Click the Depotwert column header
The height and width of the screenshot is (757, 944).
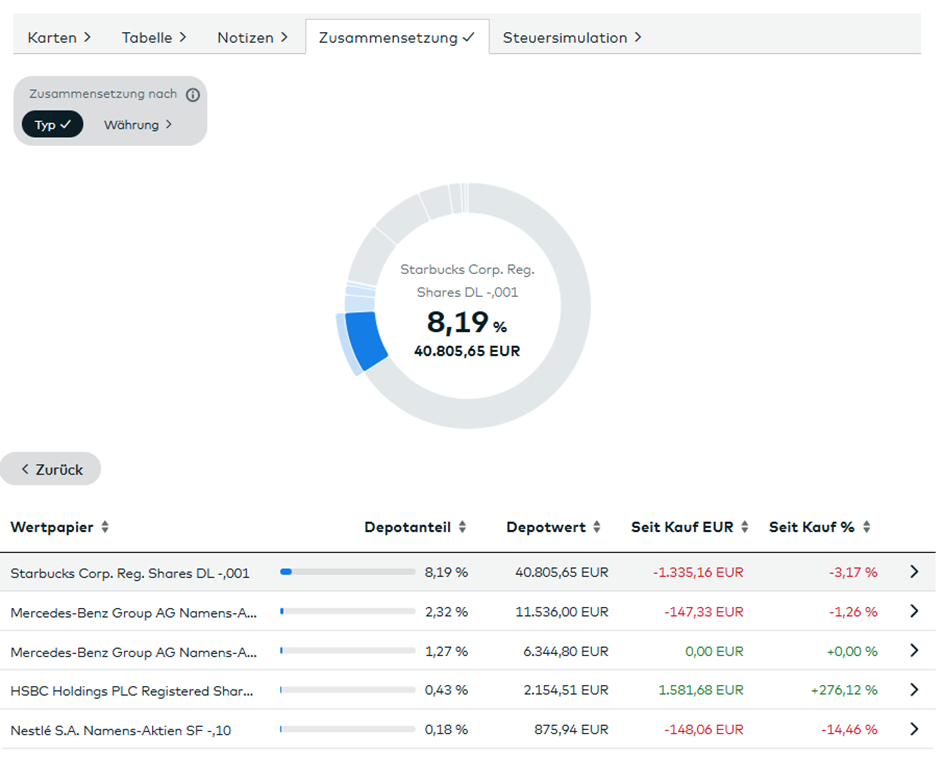[x=546, y=527]
